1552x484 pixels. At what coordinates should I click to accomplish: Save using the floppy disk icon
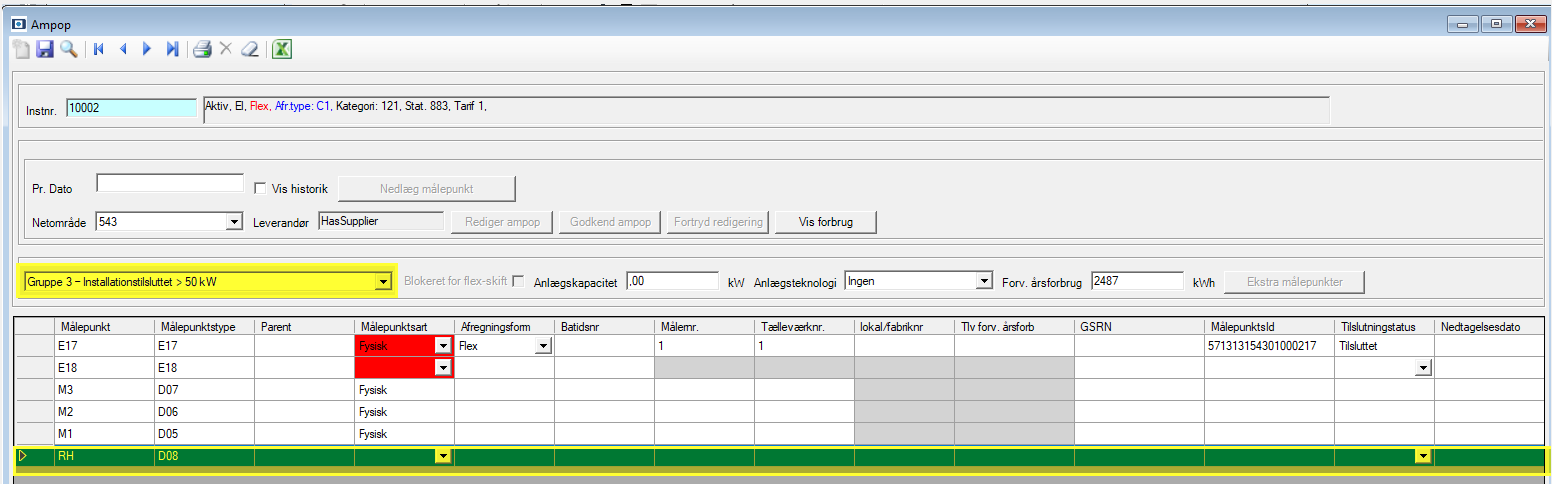[45, 49]
